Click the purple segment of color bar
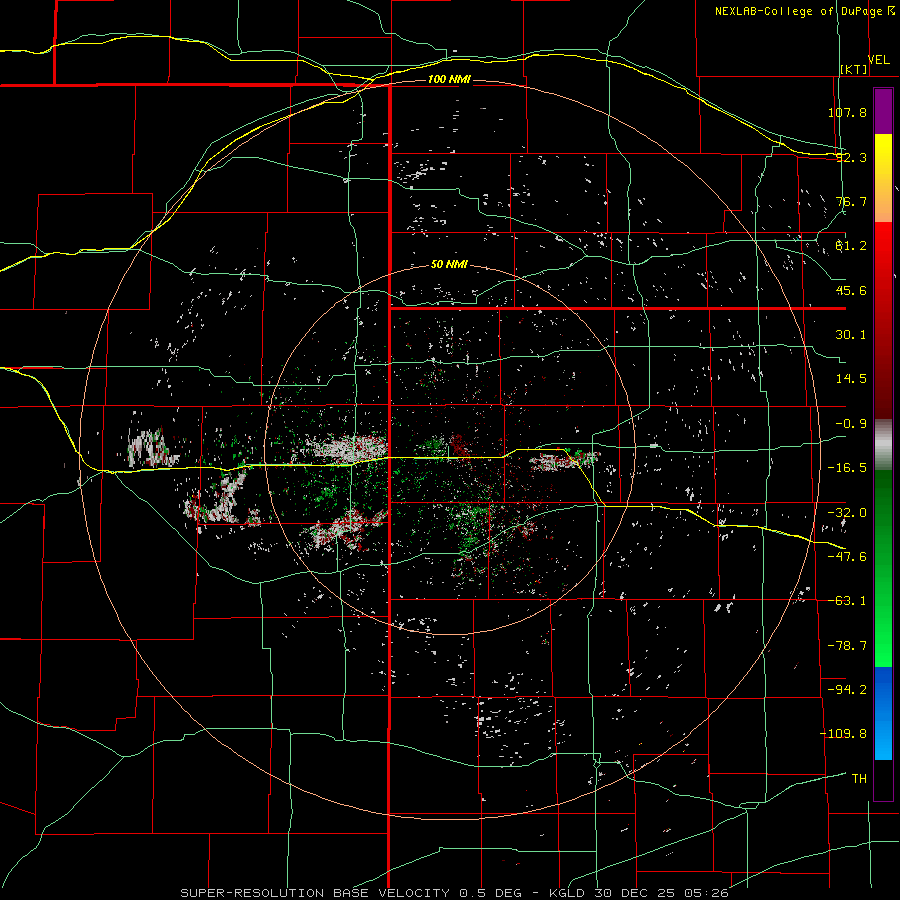 pyautogui.click(x=883, y=111)
